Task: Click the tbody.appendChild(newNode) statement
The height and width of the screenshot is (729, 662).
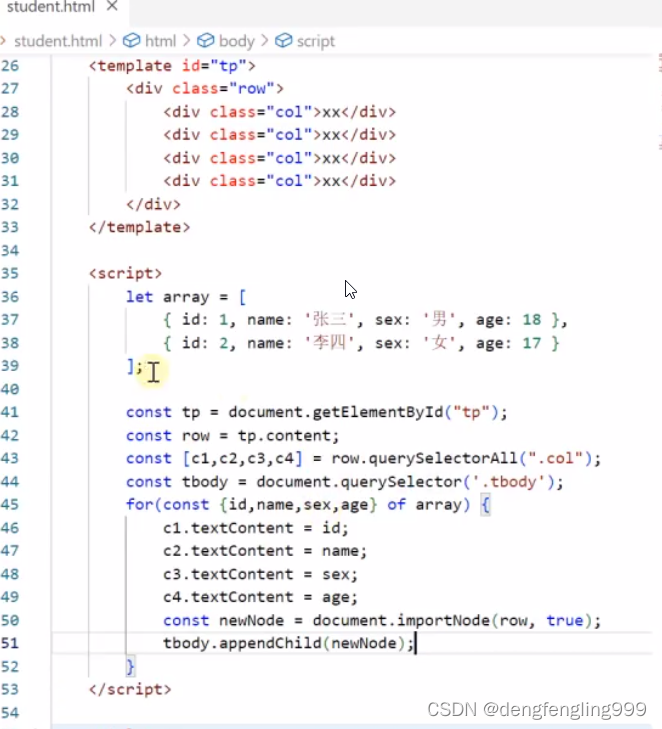Action: coord(288,643)
